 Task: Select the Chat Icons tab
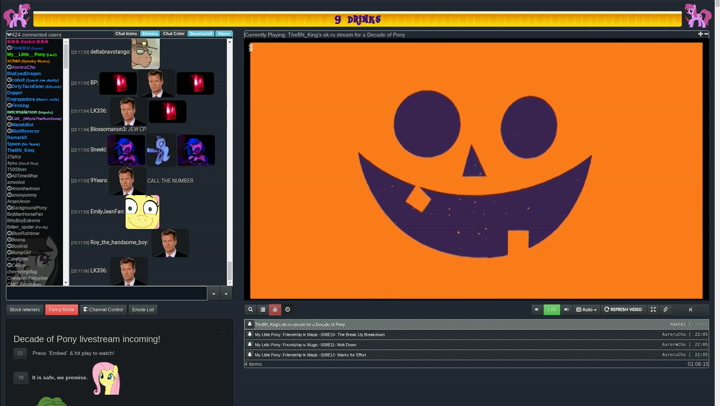[126, 34]
